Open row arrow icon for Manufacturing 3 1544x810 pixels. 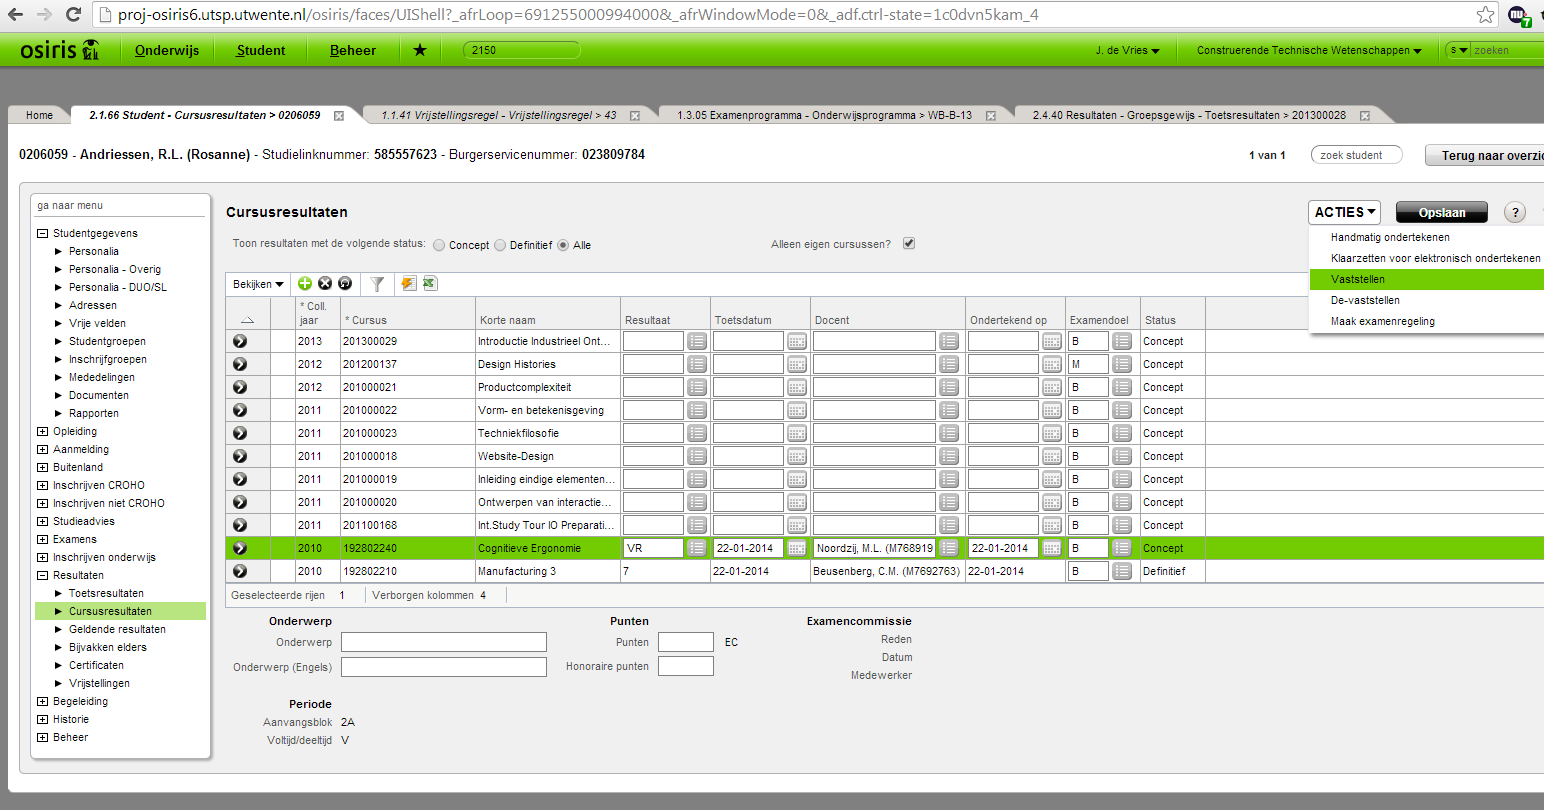[240, 571]
